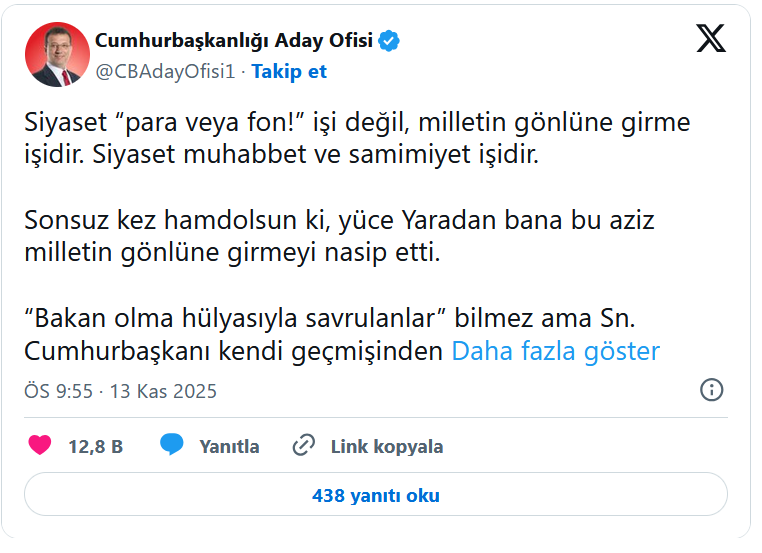Open the profile photo avatar
This screenshot has width=762, height=553.
pyautogui.click(x=57, y=55)
